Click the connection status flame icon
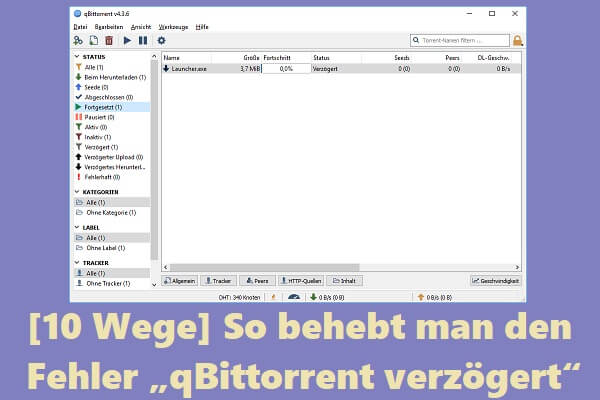Screen dimensions: 600x400 [x=274, y=297]
